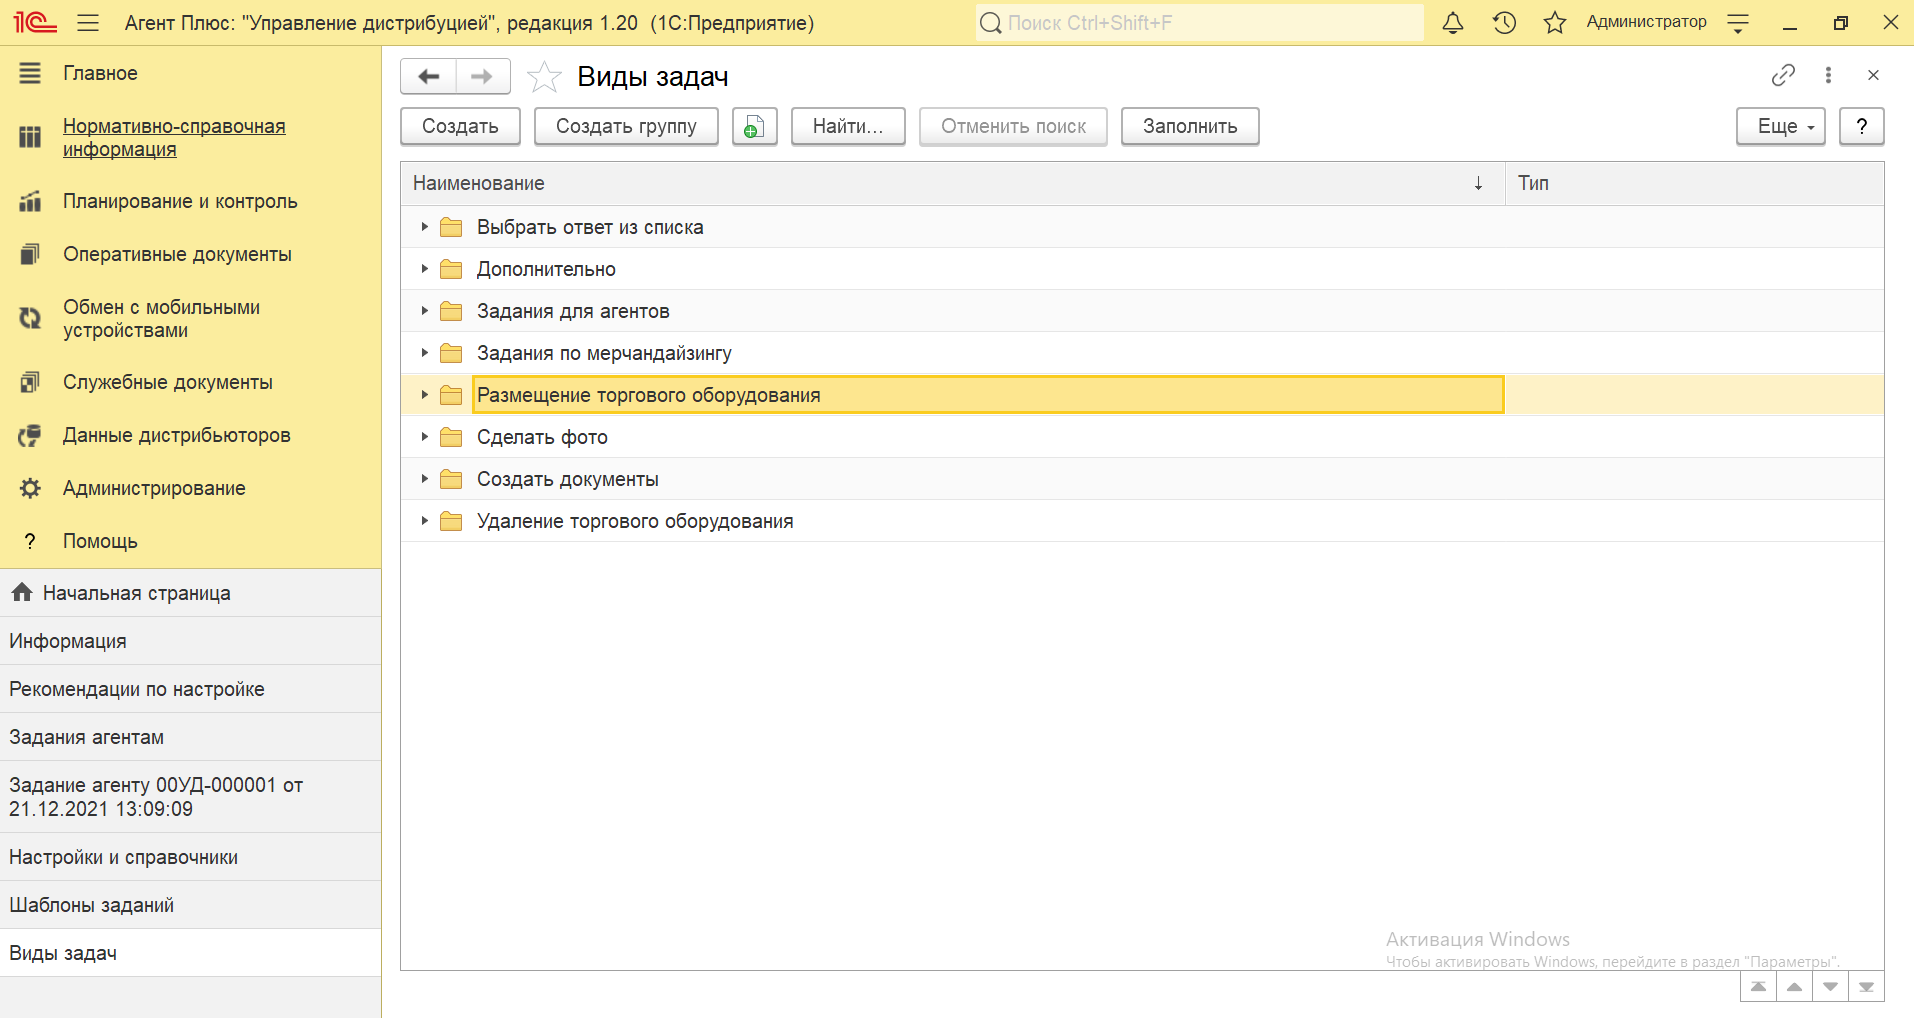Expand Удаление торгового оборудования folder
Screen dimensions: 1914x1018
[424, 521]
